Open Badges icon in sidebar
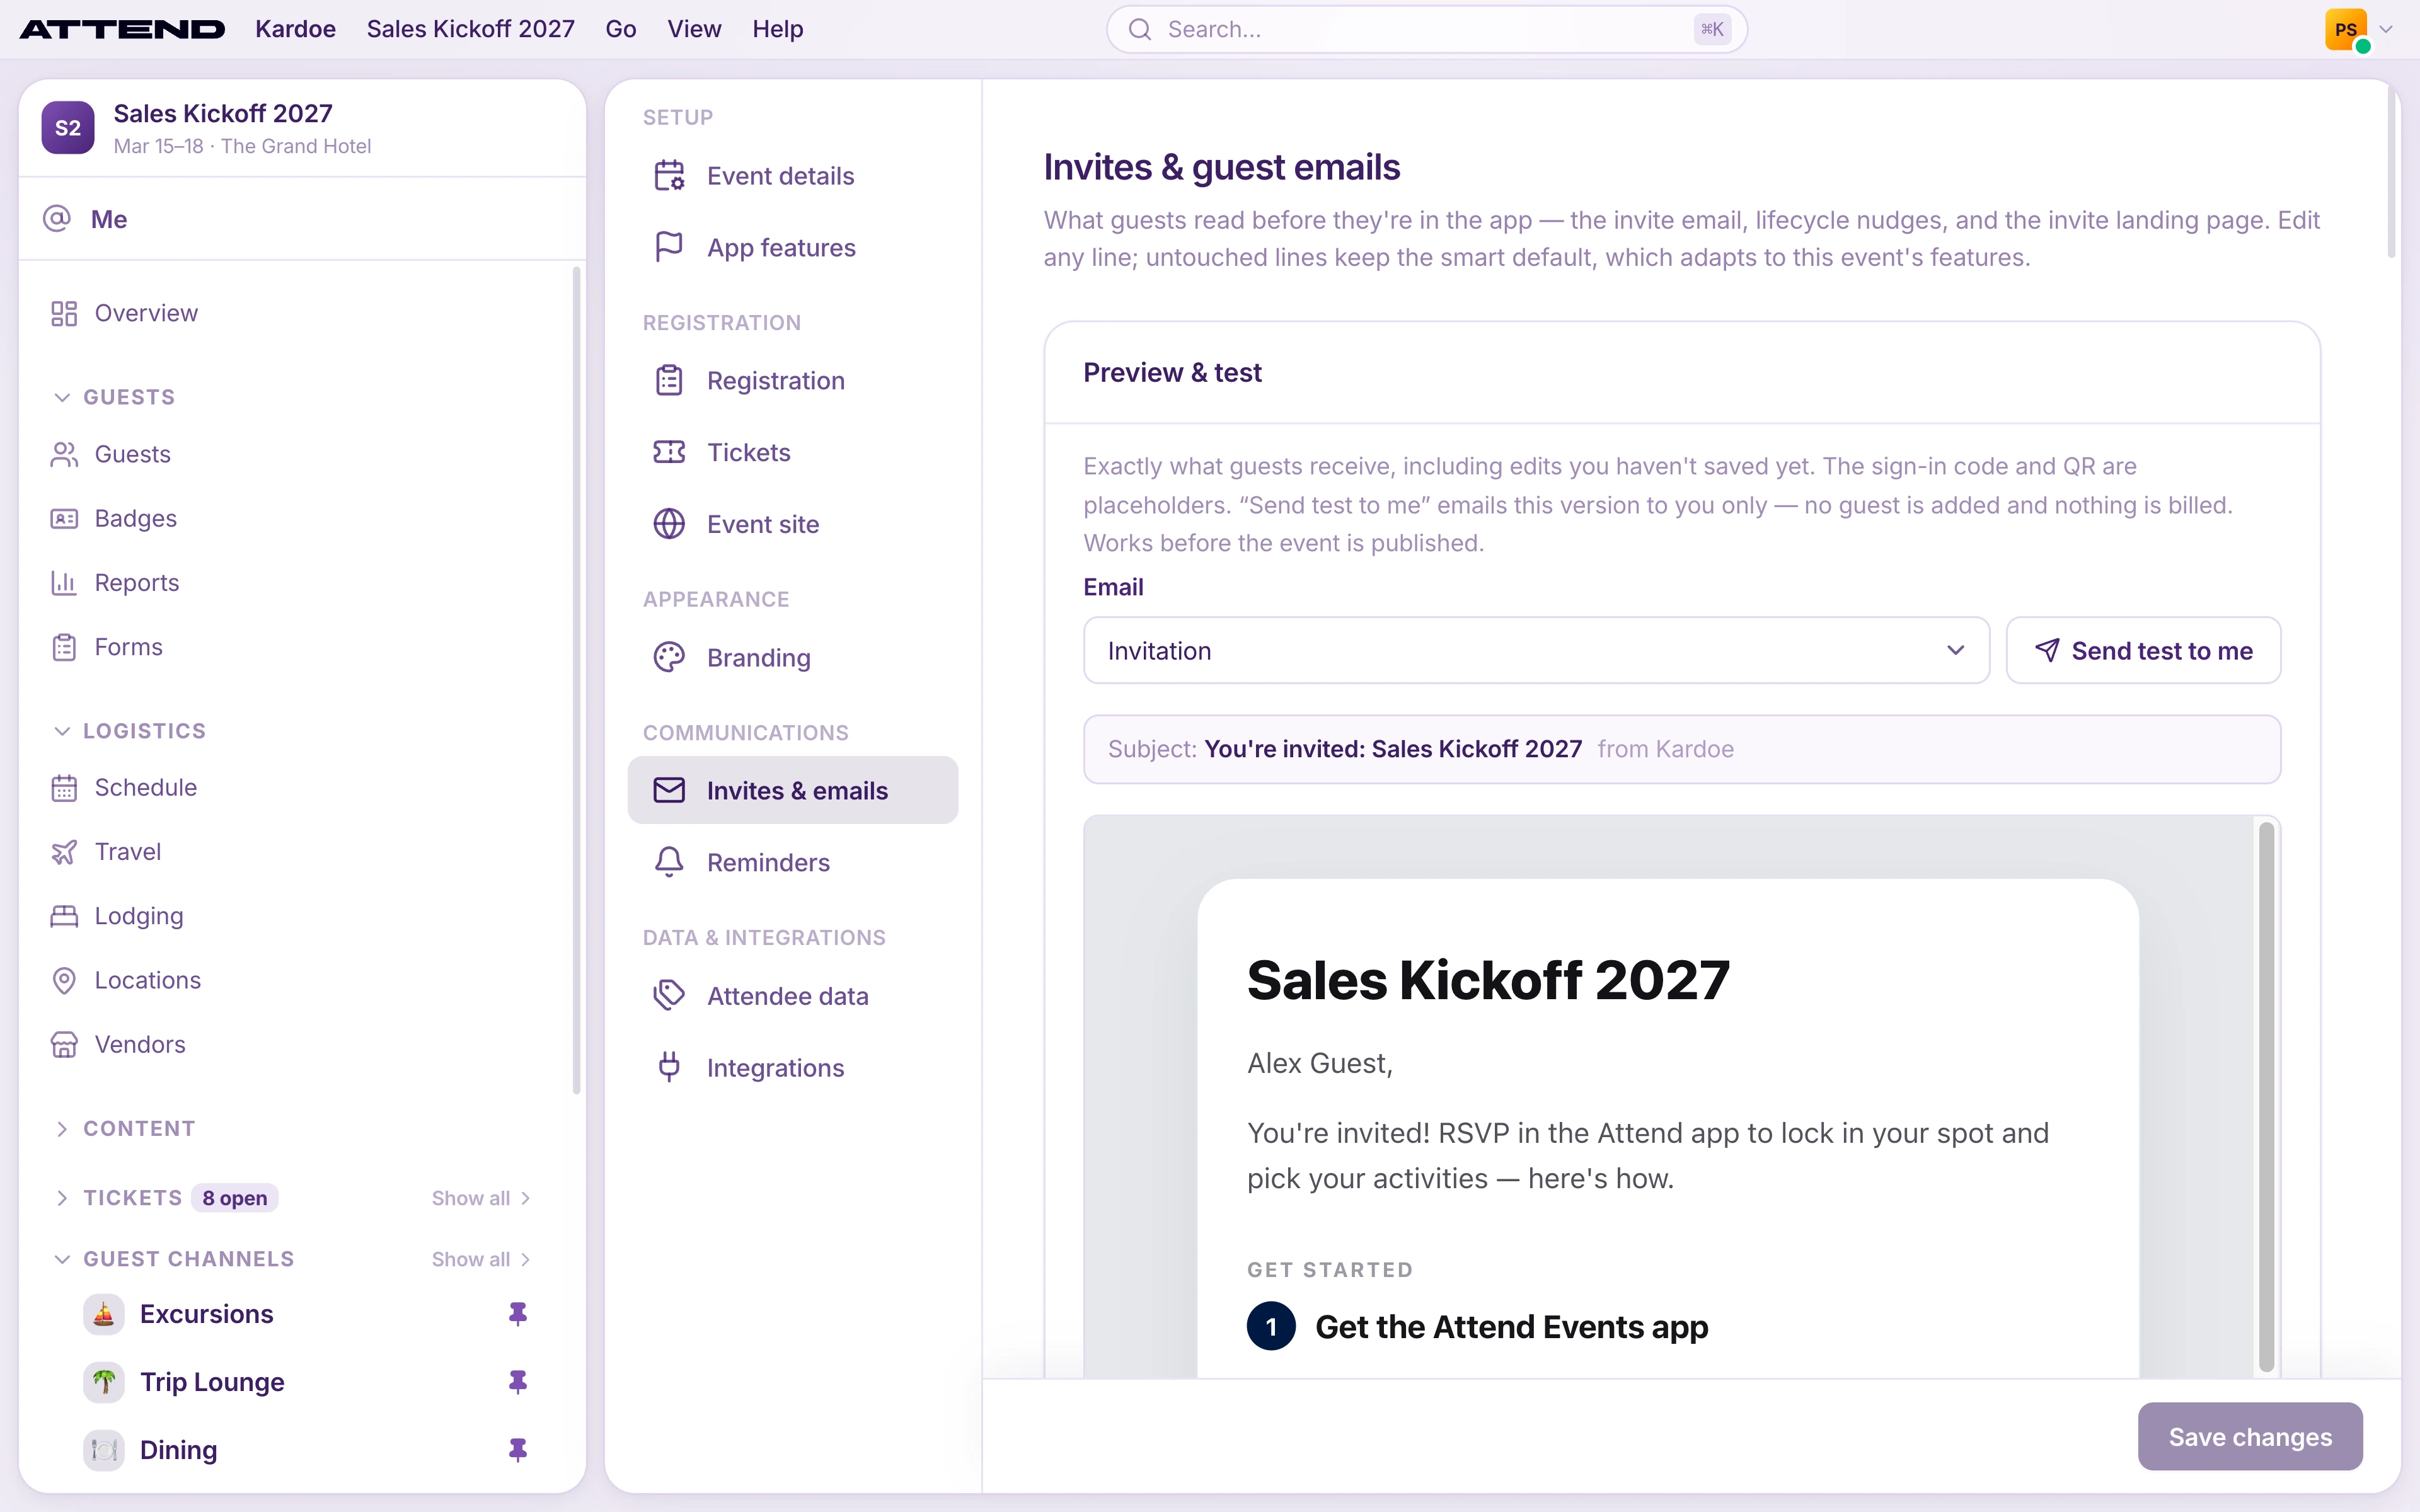The height and width of the screenshot is (1512, 2420). click(x=64, y=518)
